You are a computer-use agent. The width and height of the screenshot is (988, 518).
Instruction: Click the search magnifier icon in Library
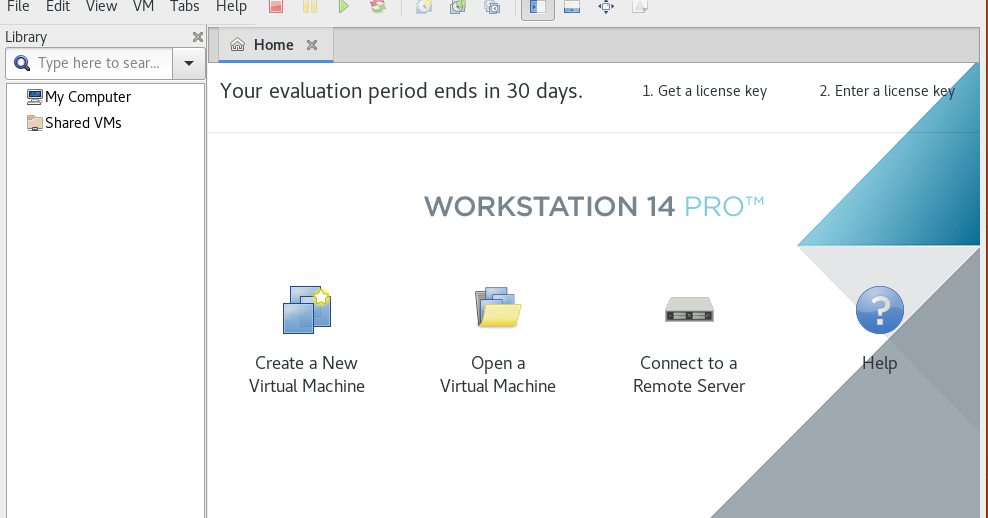point(22,63)
